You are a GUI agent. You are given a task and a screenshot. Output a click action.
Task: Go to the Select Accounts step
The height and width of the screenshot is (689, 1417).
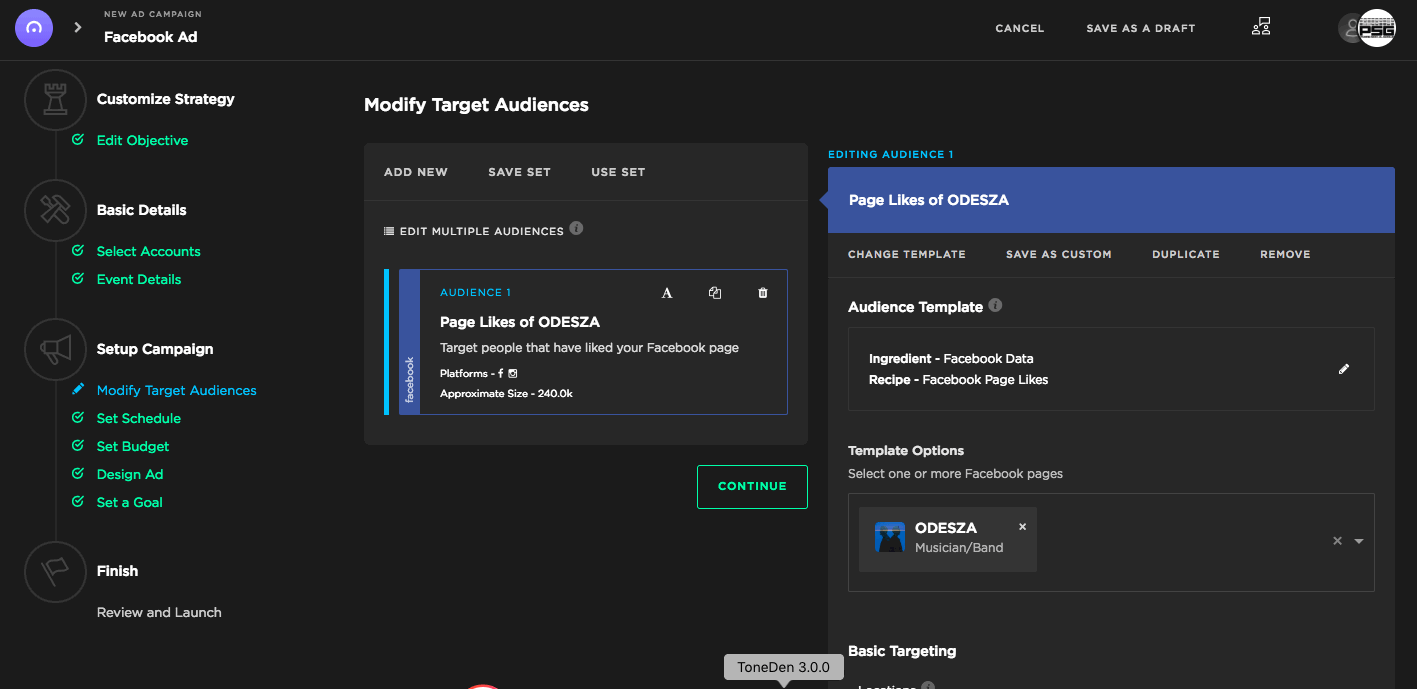pos(149,251)
